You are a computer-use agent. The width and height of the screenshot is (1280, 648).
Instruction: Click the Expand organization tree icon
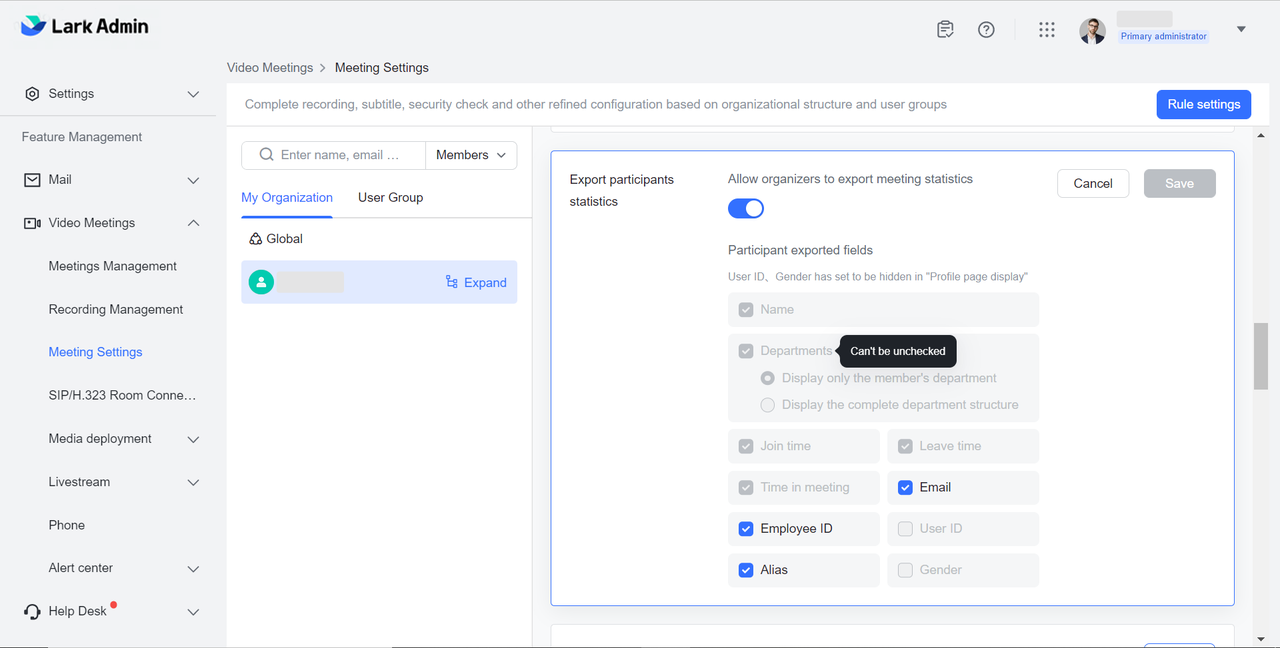[x=452, y=283]
